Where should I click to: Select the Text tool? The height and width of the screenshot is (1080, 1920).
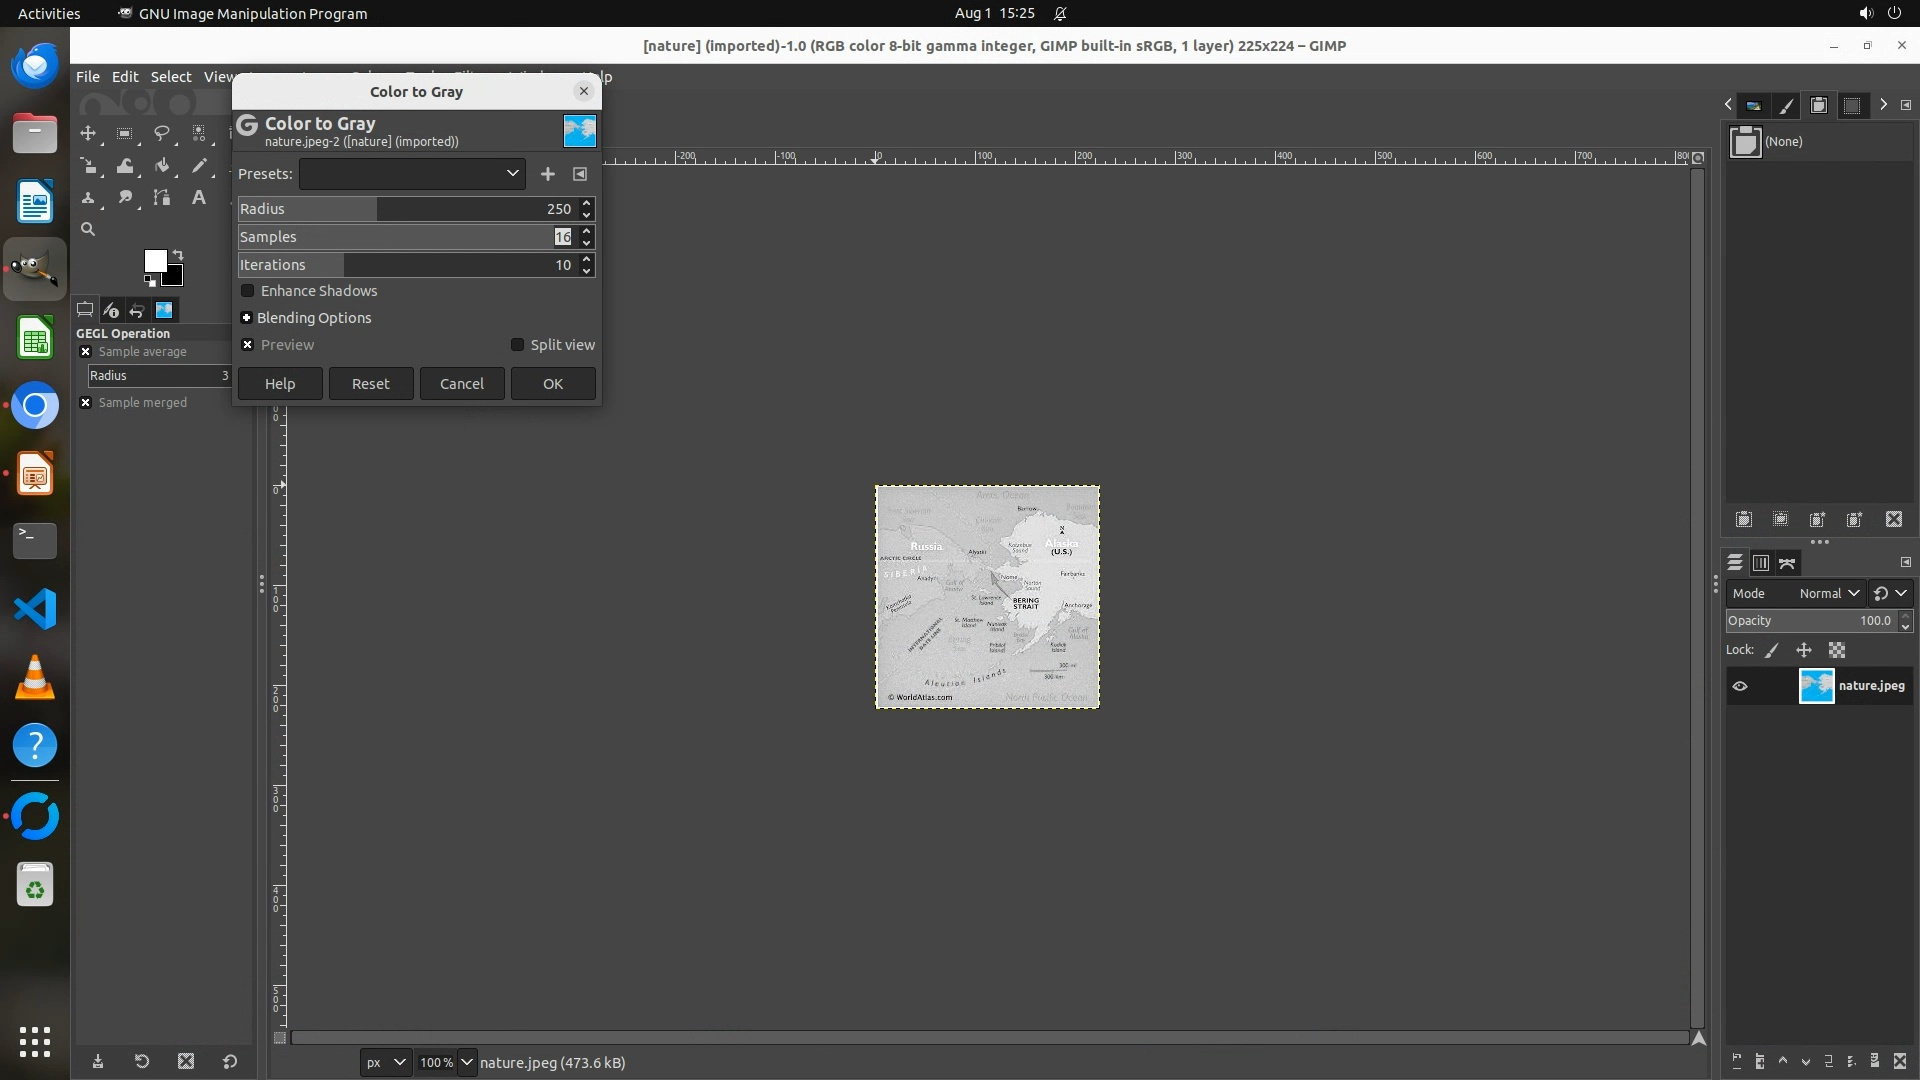click(x=199, y=198)
